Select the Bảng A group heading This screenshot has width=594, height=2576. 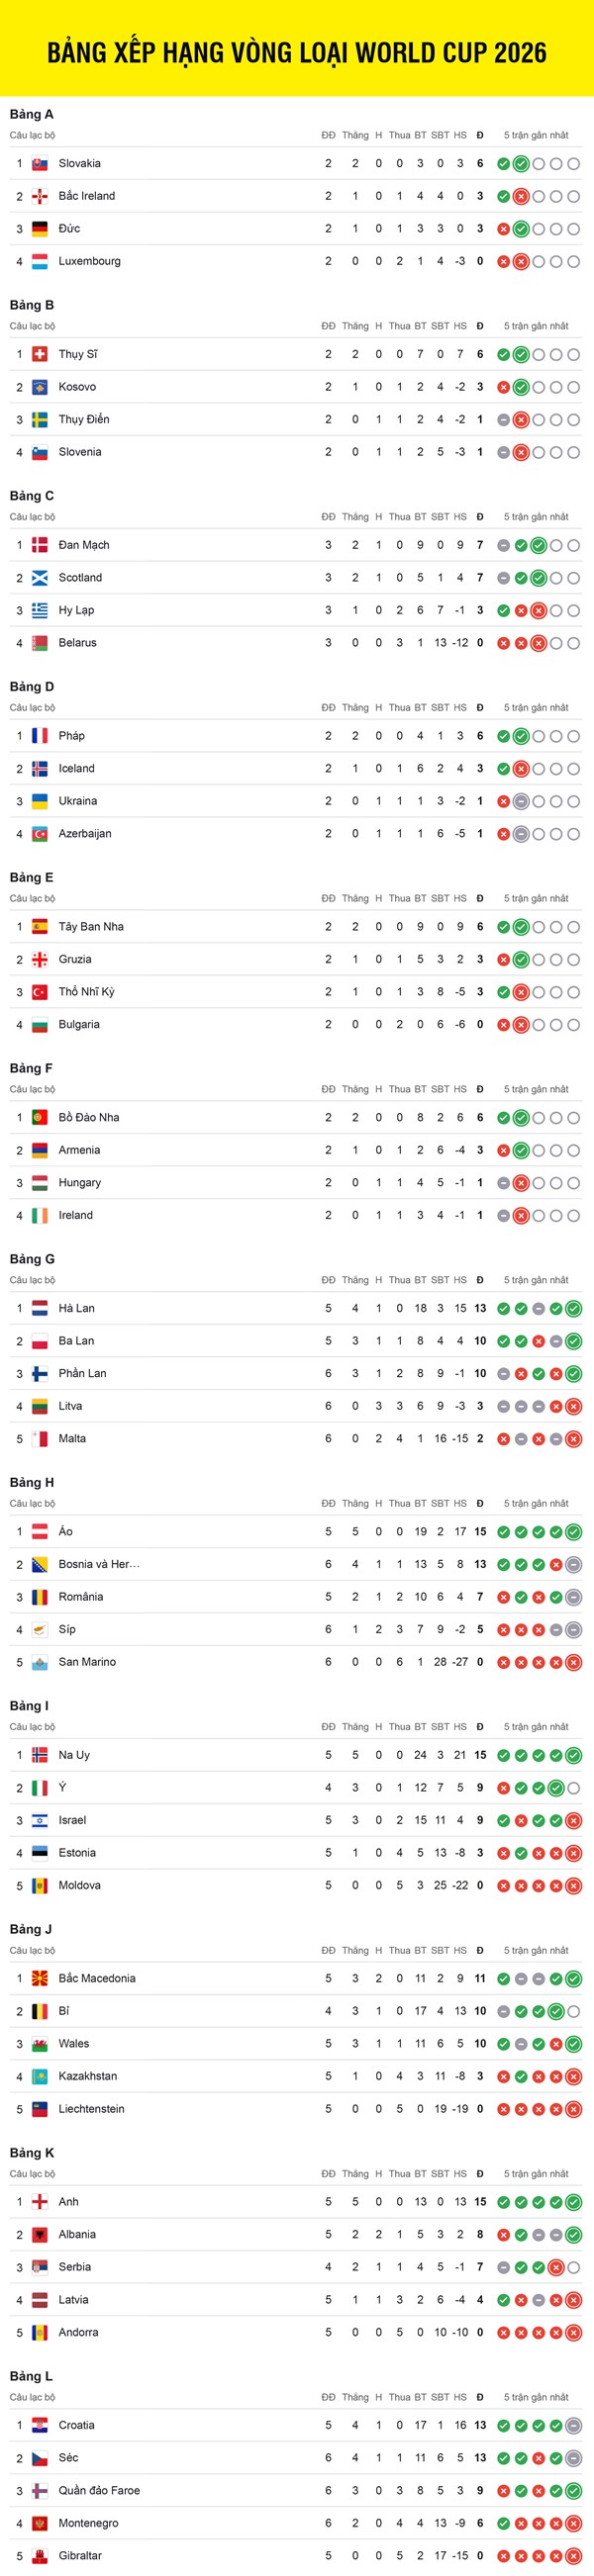[32, 115]
